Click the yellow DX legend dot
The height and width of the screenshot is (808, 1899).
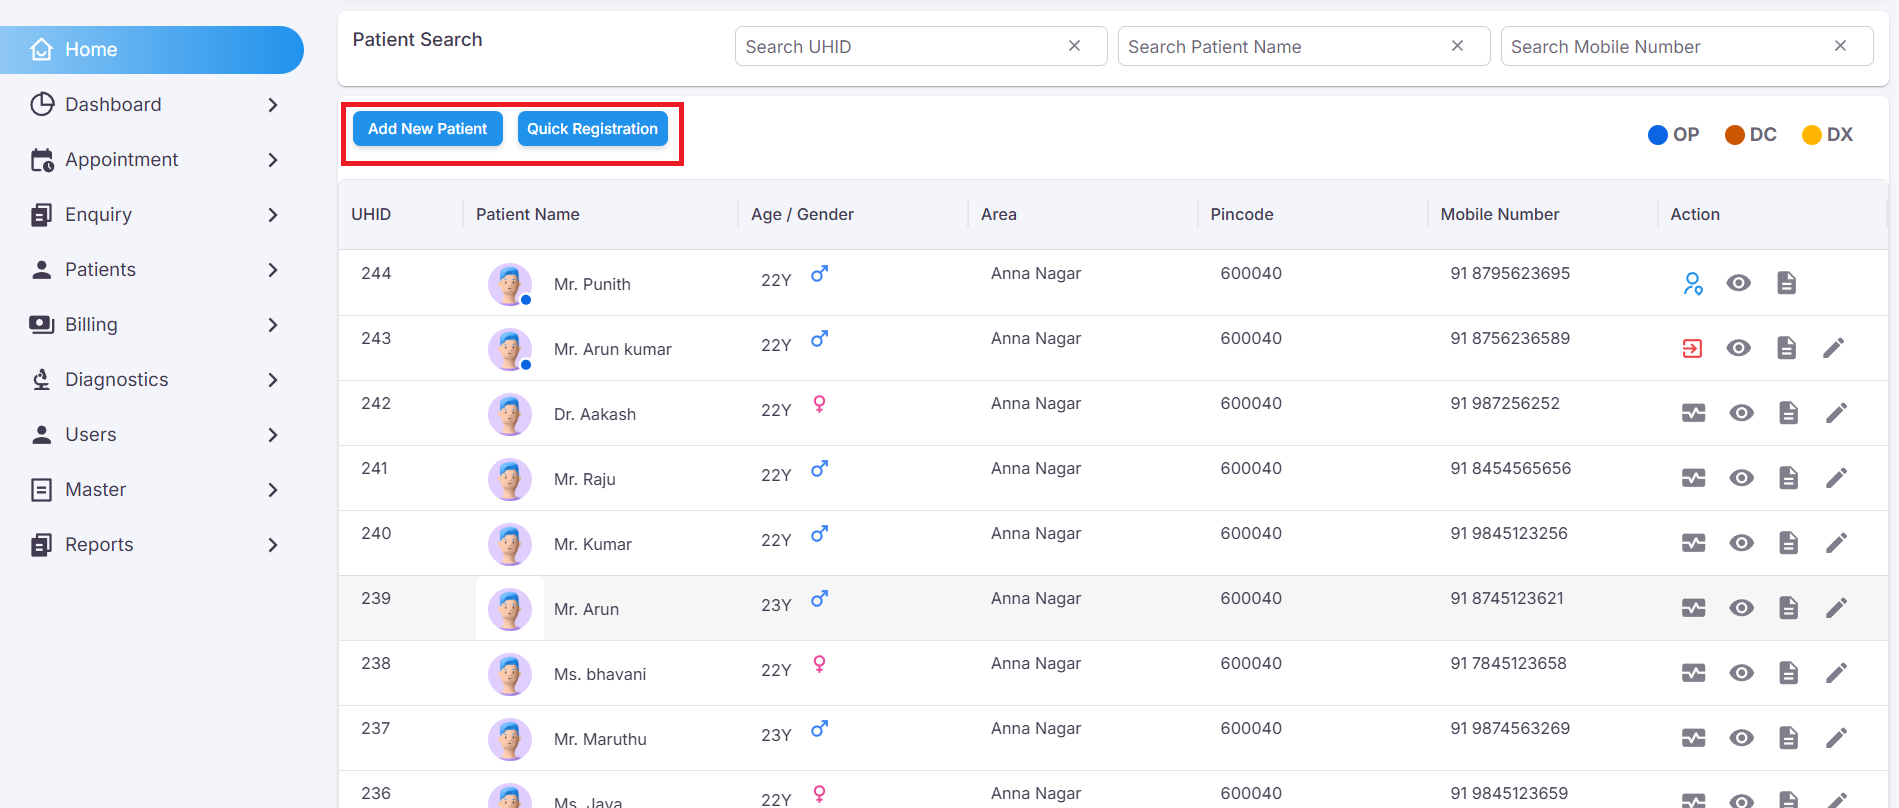pyautogui.click(x=1811, y=135)
